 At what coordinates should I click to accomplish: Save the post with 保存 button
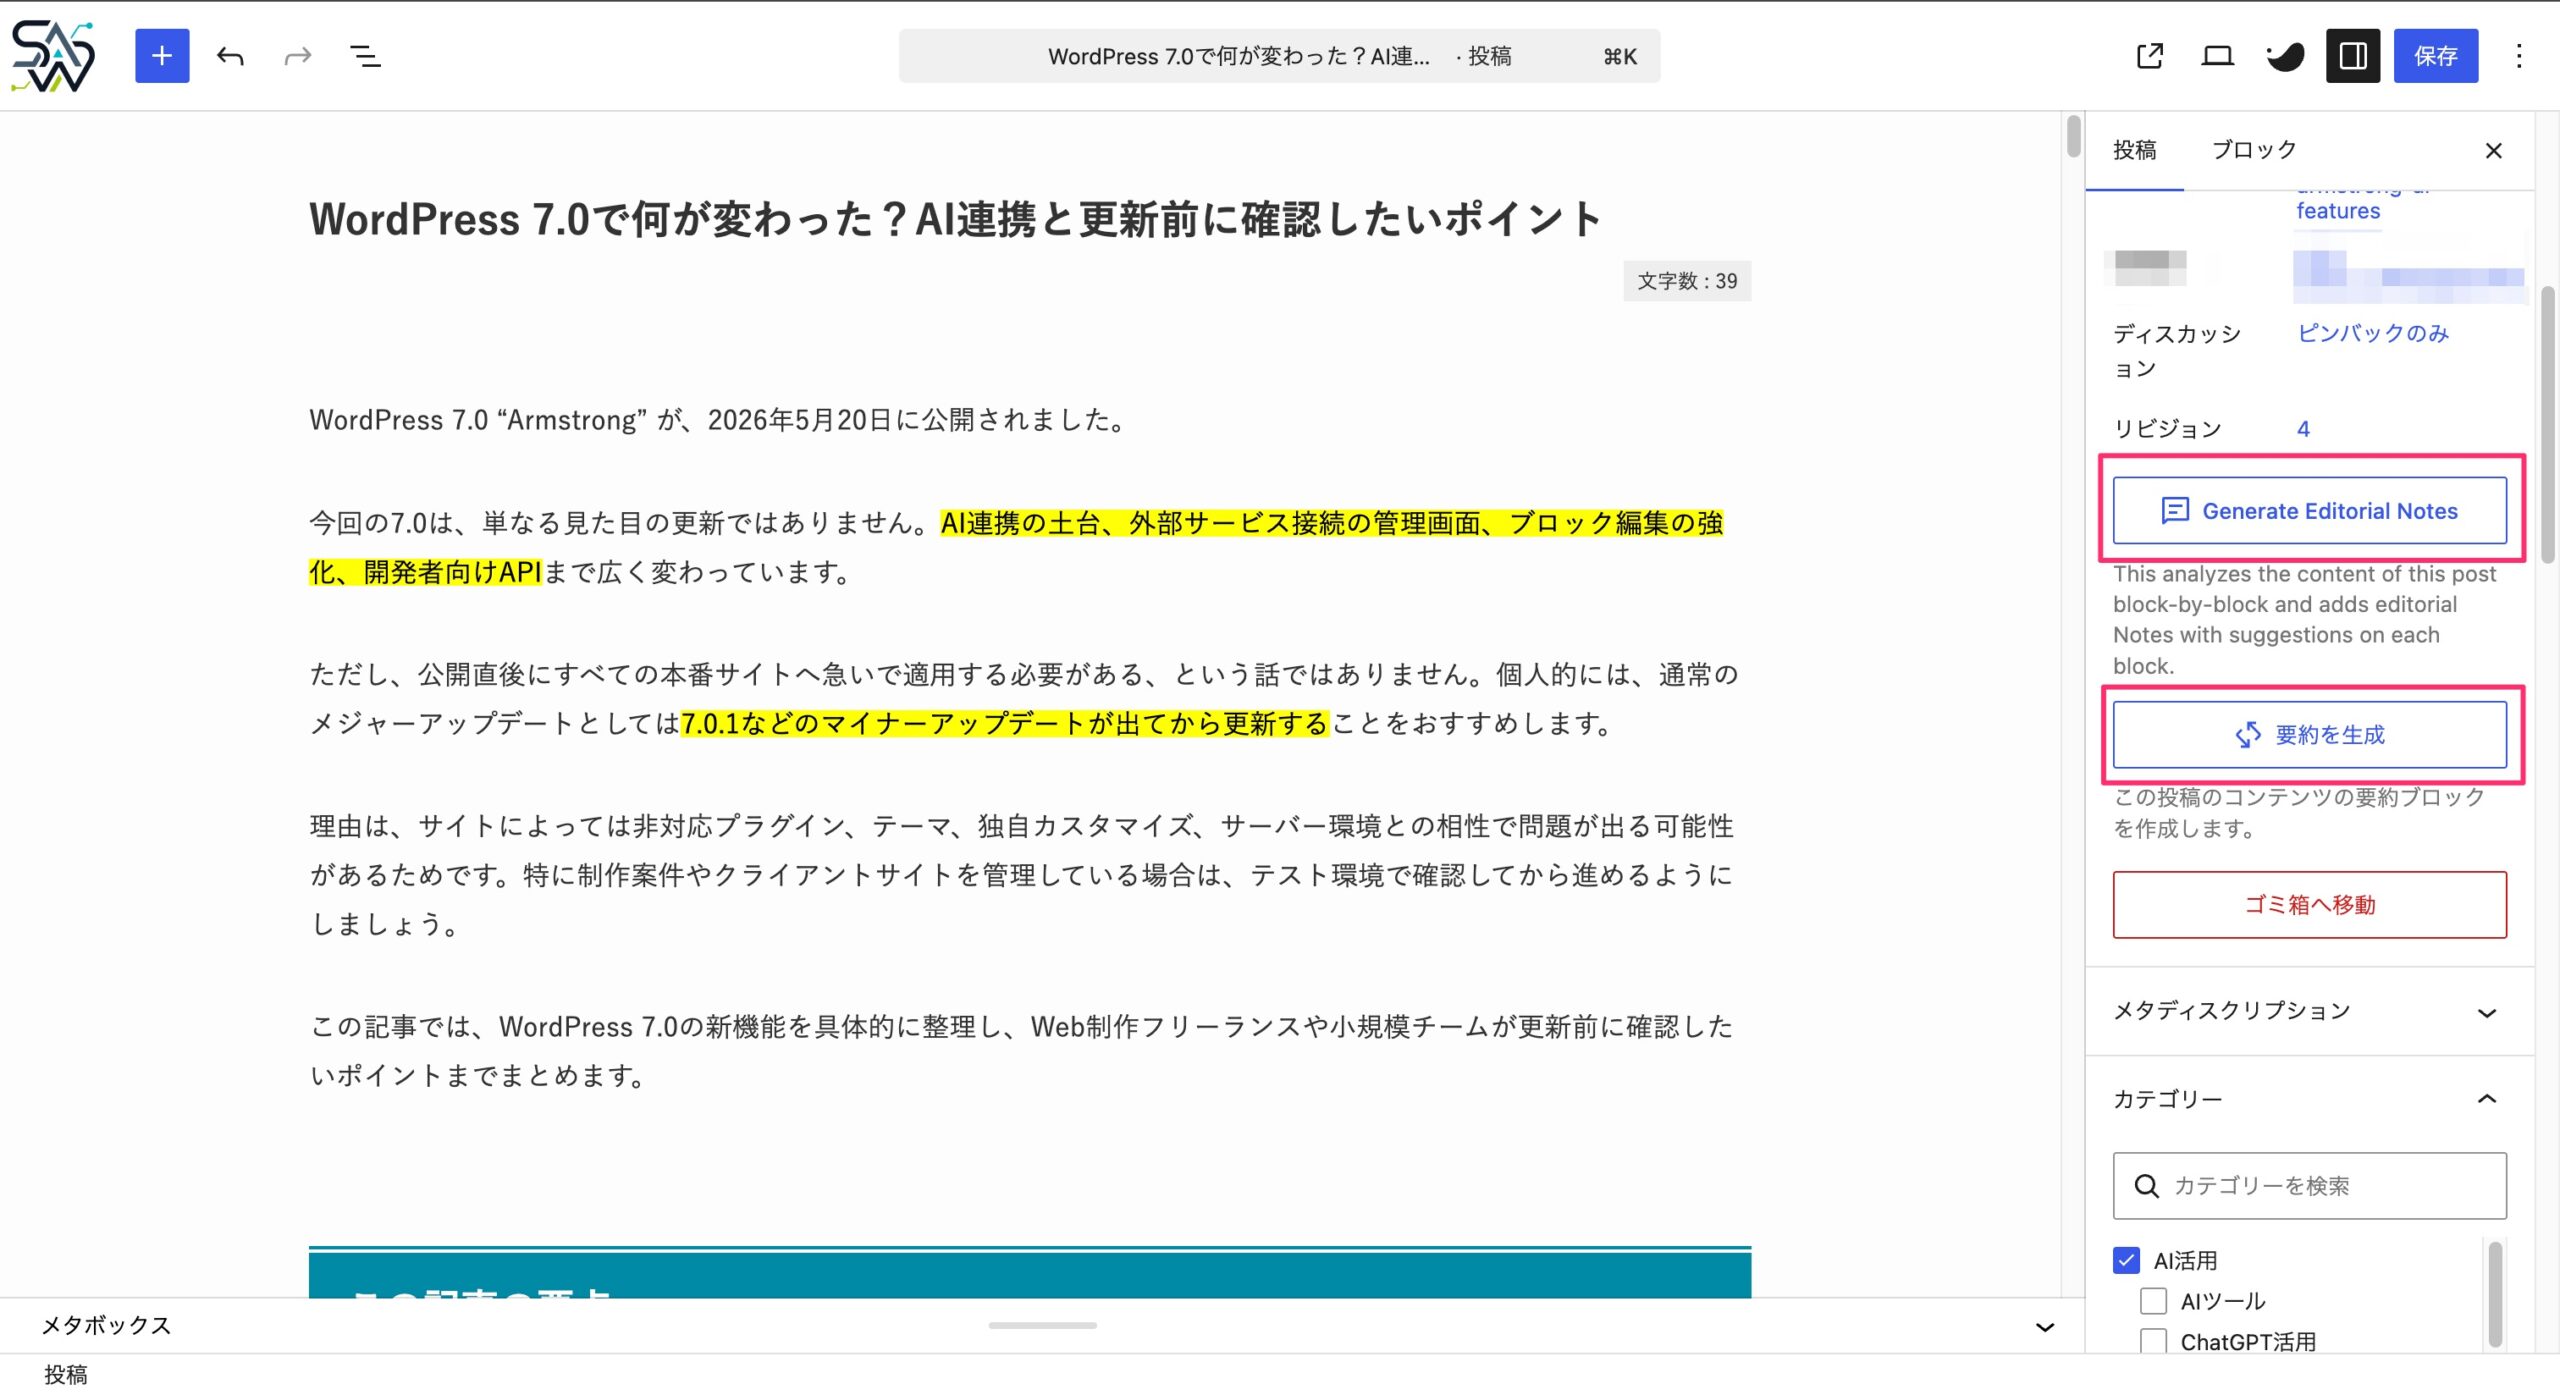click(x=2436, y=56)
